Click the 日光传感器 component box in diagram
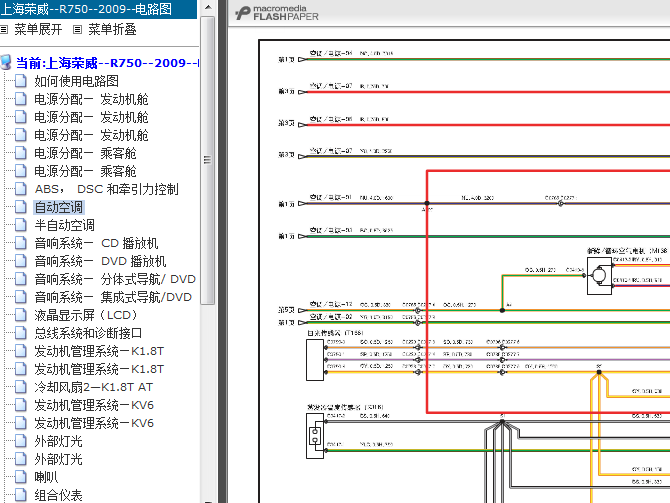 (315, 360)
